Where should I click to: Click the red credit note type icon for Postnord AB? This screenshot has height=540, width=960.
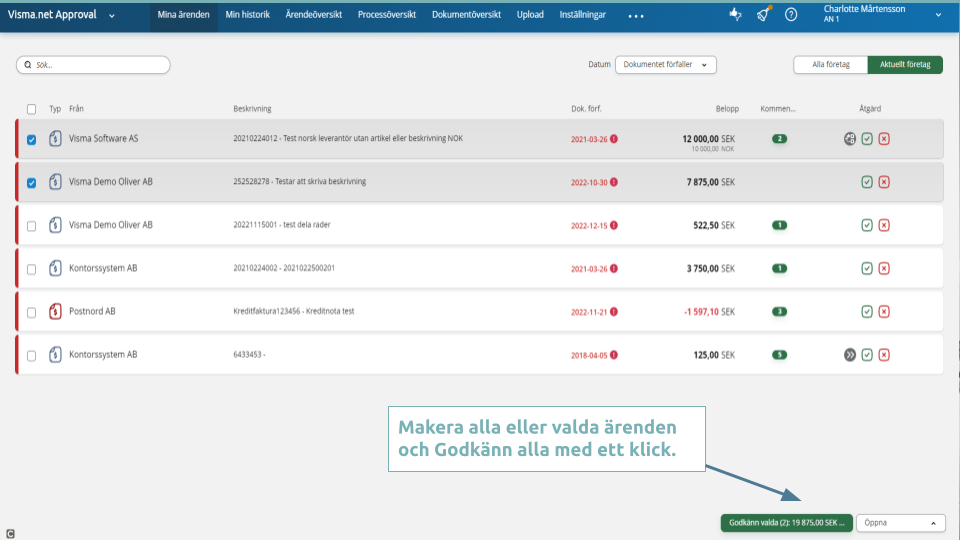[55, 311]
